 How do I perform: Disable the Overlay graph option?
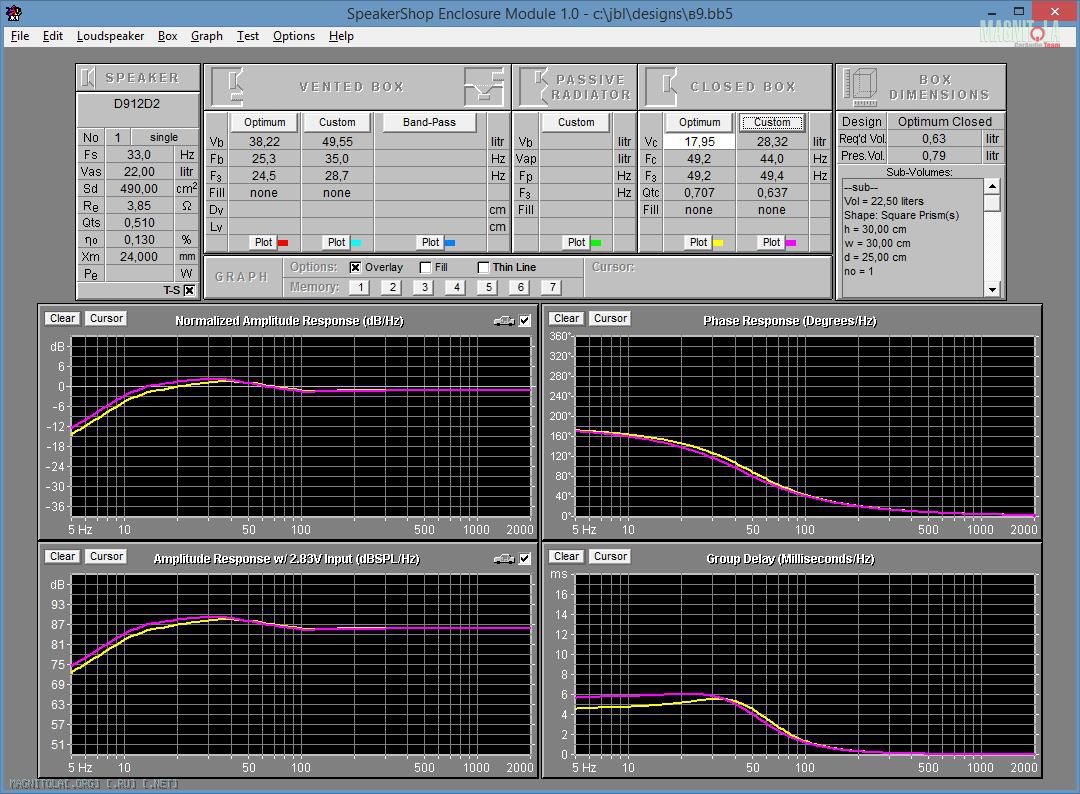point(355,267)
